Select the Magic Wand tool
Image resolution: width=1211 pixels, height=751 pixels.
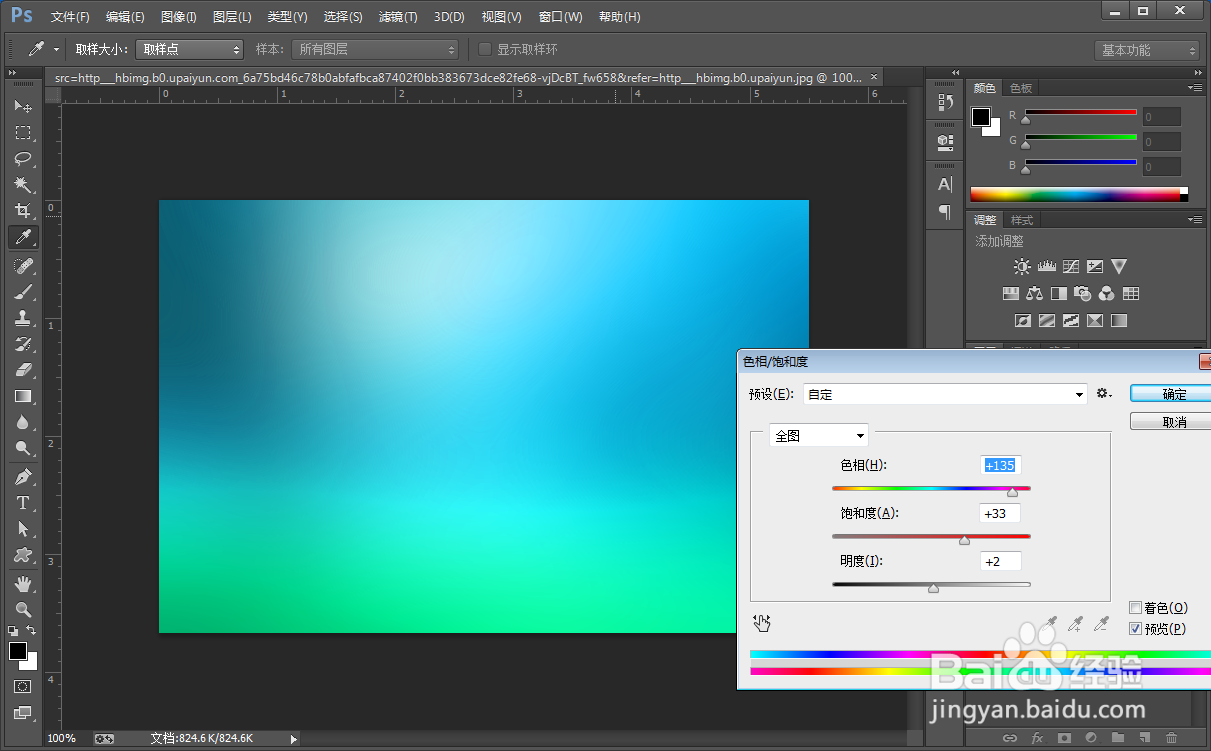23,185
